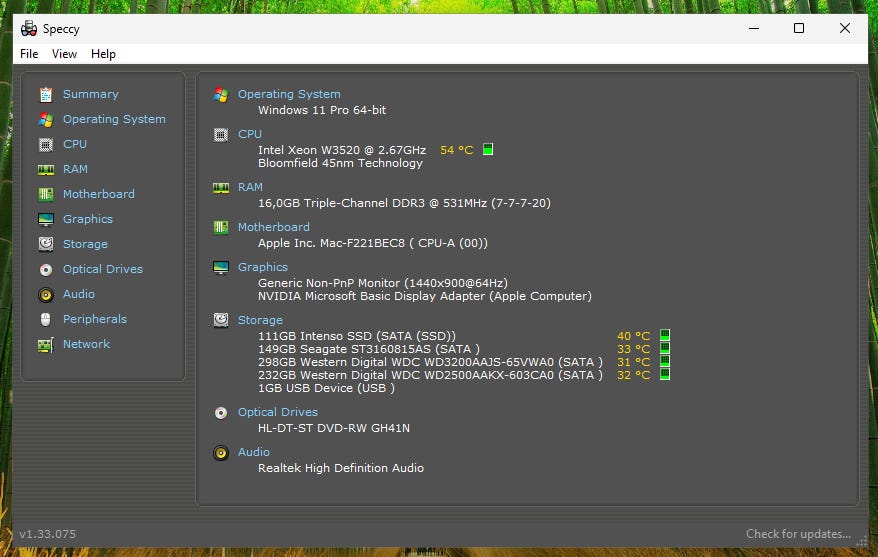Go to the Operating System section in sidebar
This screenshot has height=557, width=878.
point(114,119)
